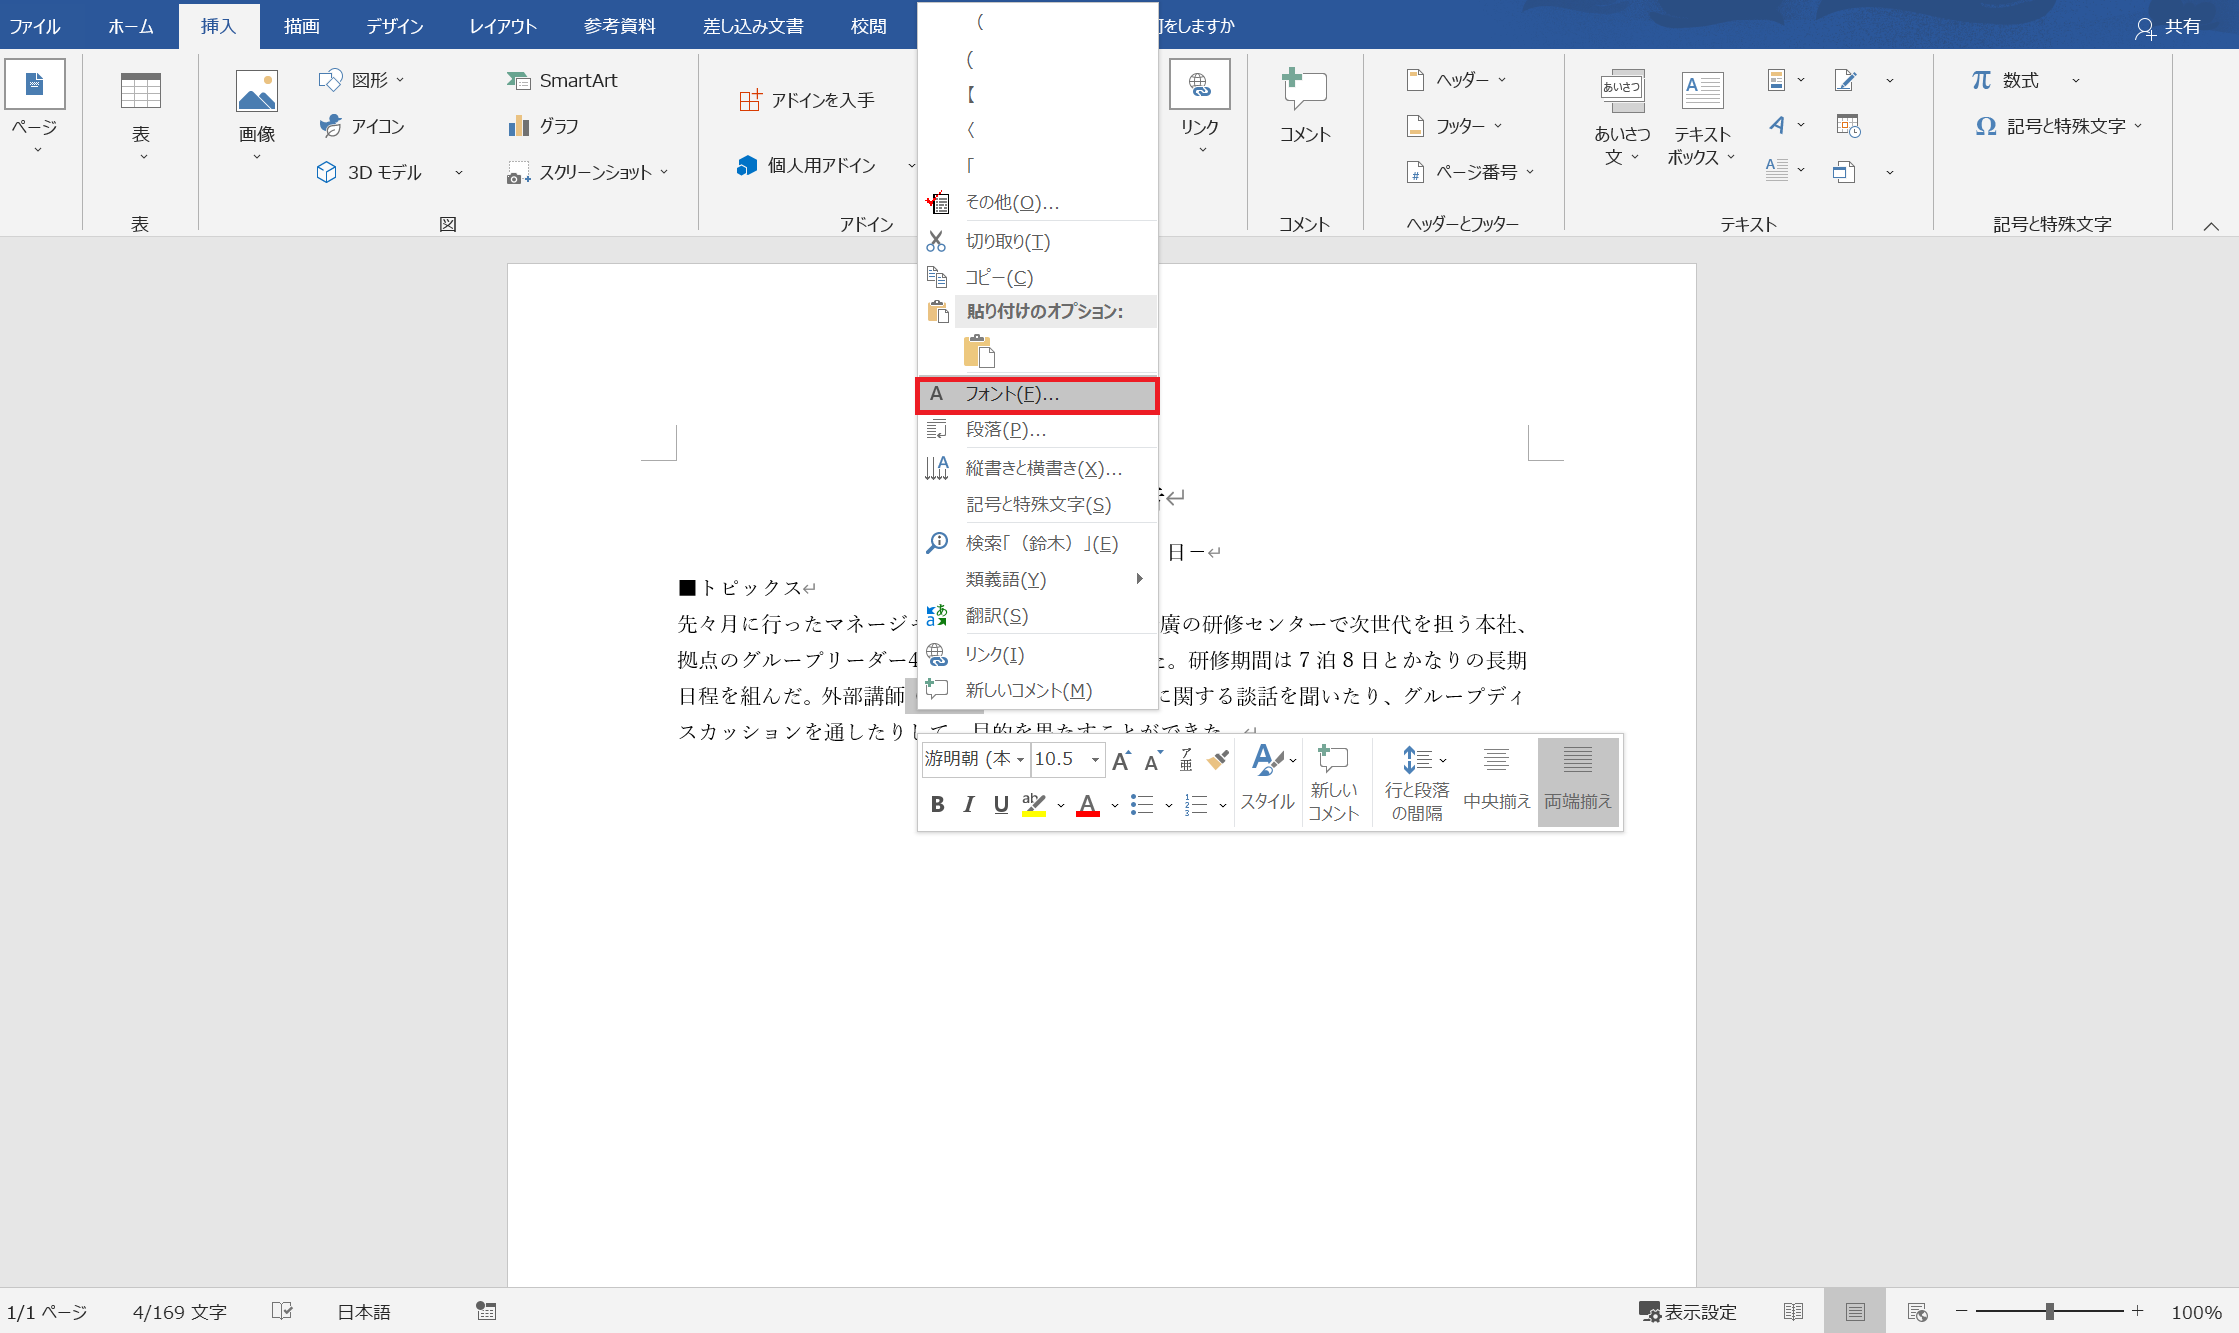Apply yellow text highlight color

(1034, 805)
